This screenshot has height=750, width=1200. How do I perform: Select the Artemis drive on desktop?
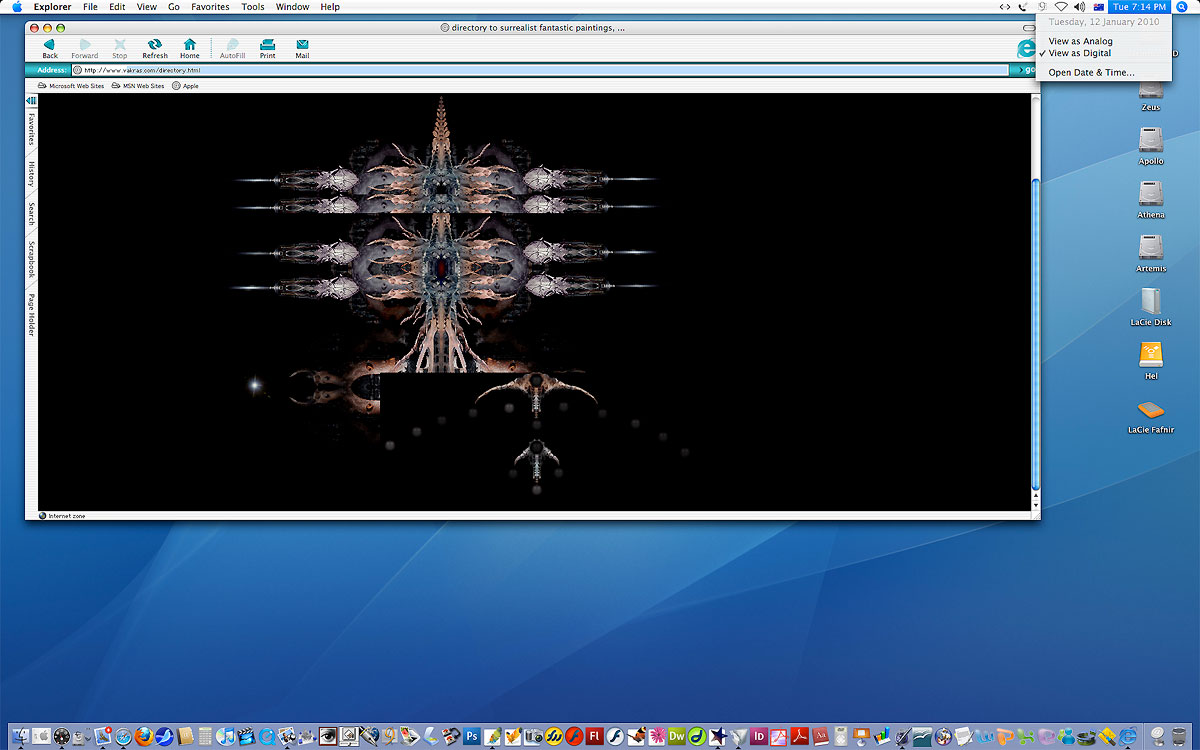click(x=1151, y=254)
